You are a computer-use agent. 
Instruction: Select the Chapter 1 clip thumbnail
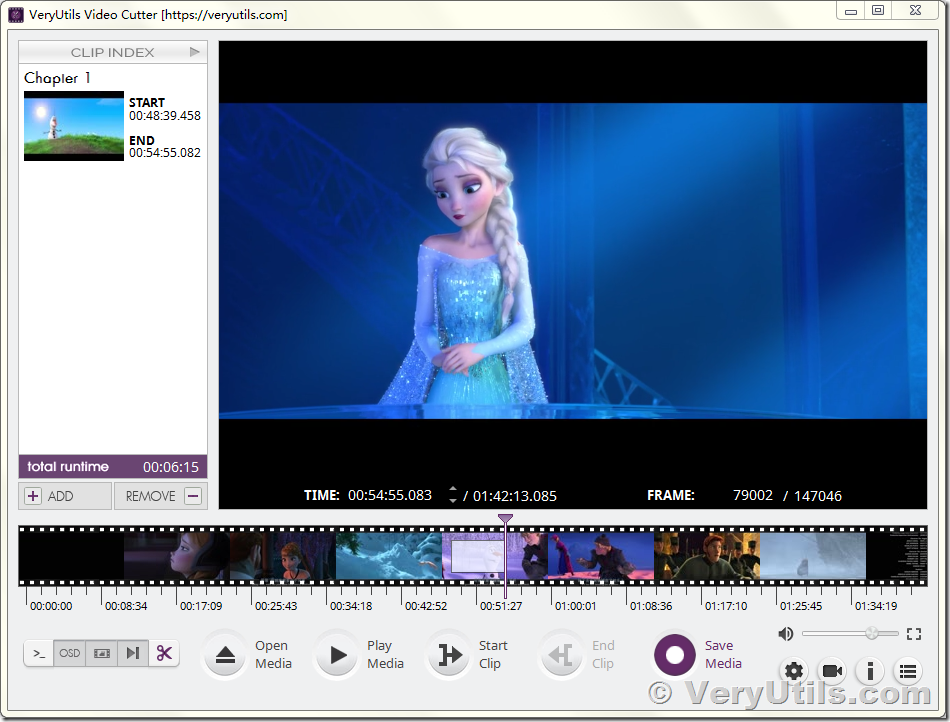pos(74,126)
